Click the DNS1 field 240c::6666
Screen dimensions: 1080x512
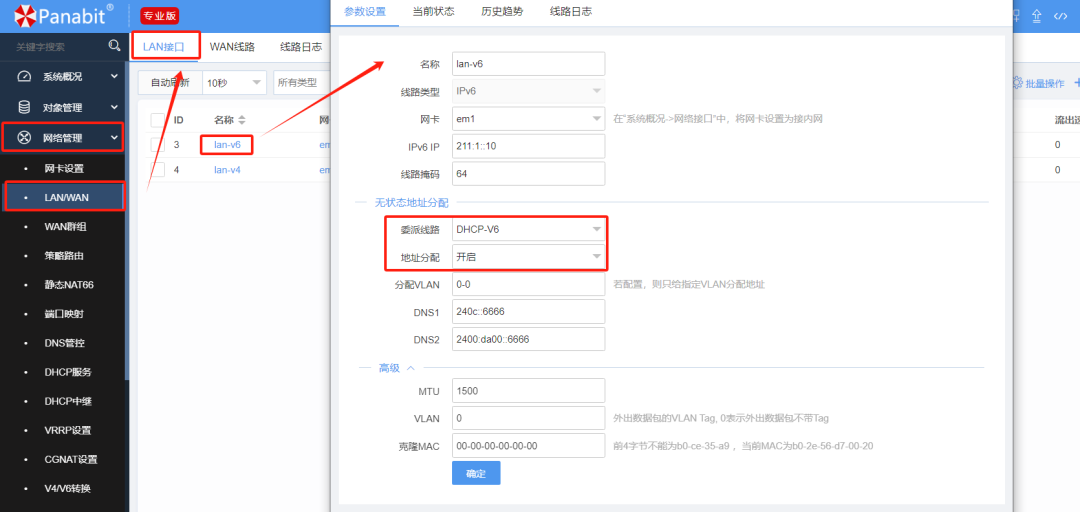pyautogui.click(x=528, y=311)
